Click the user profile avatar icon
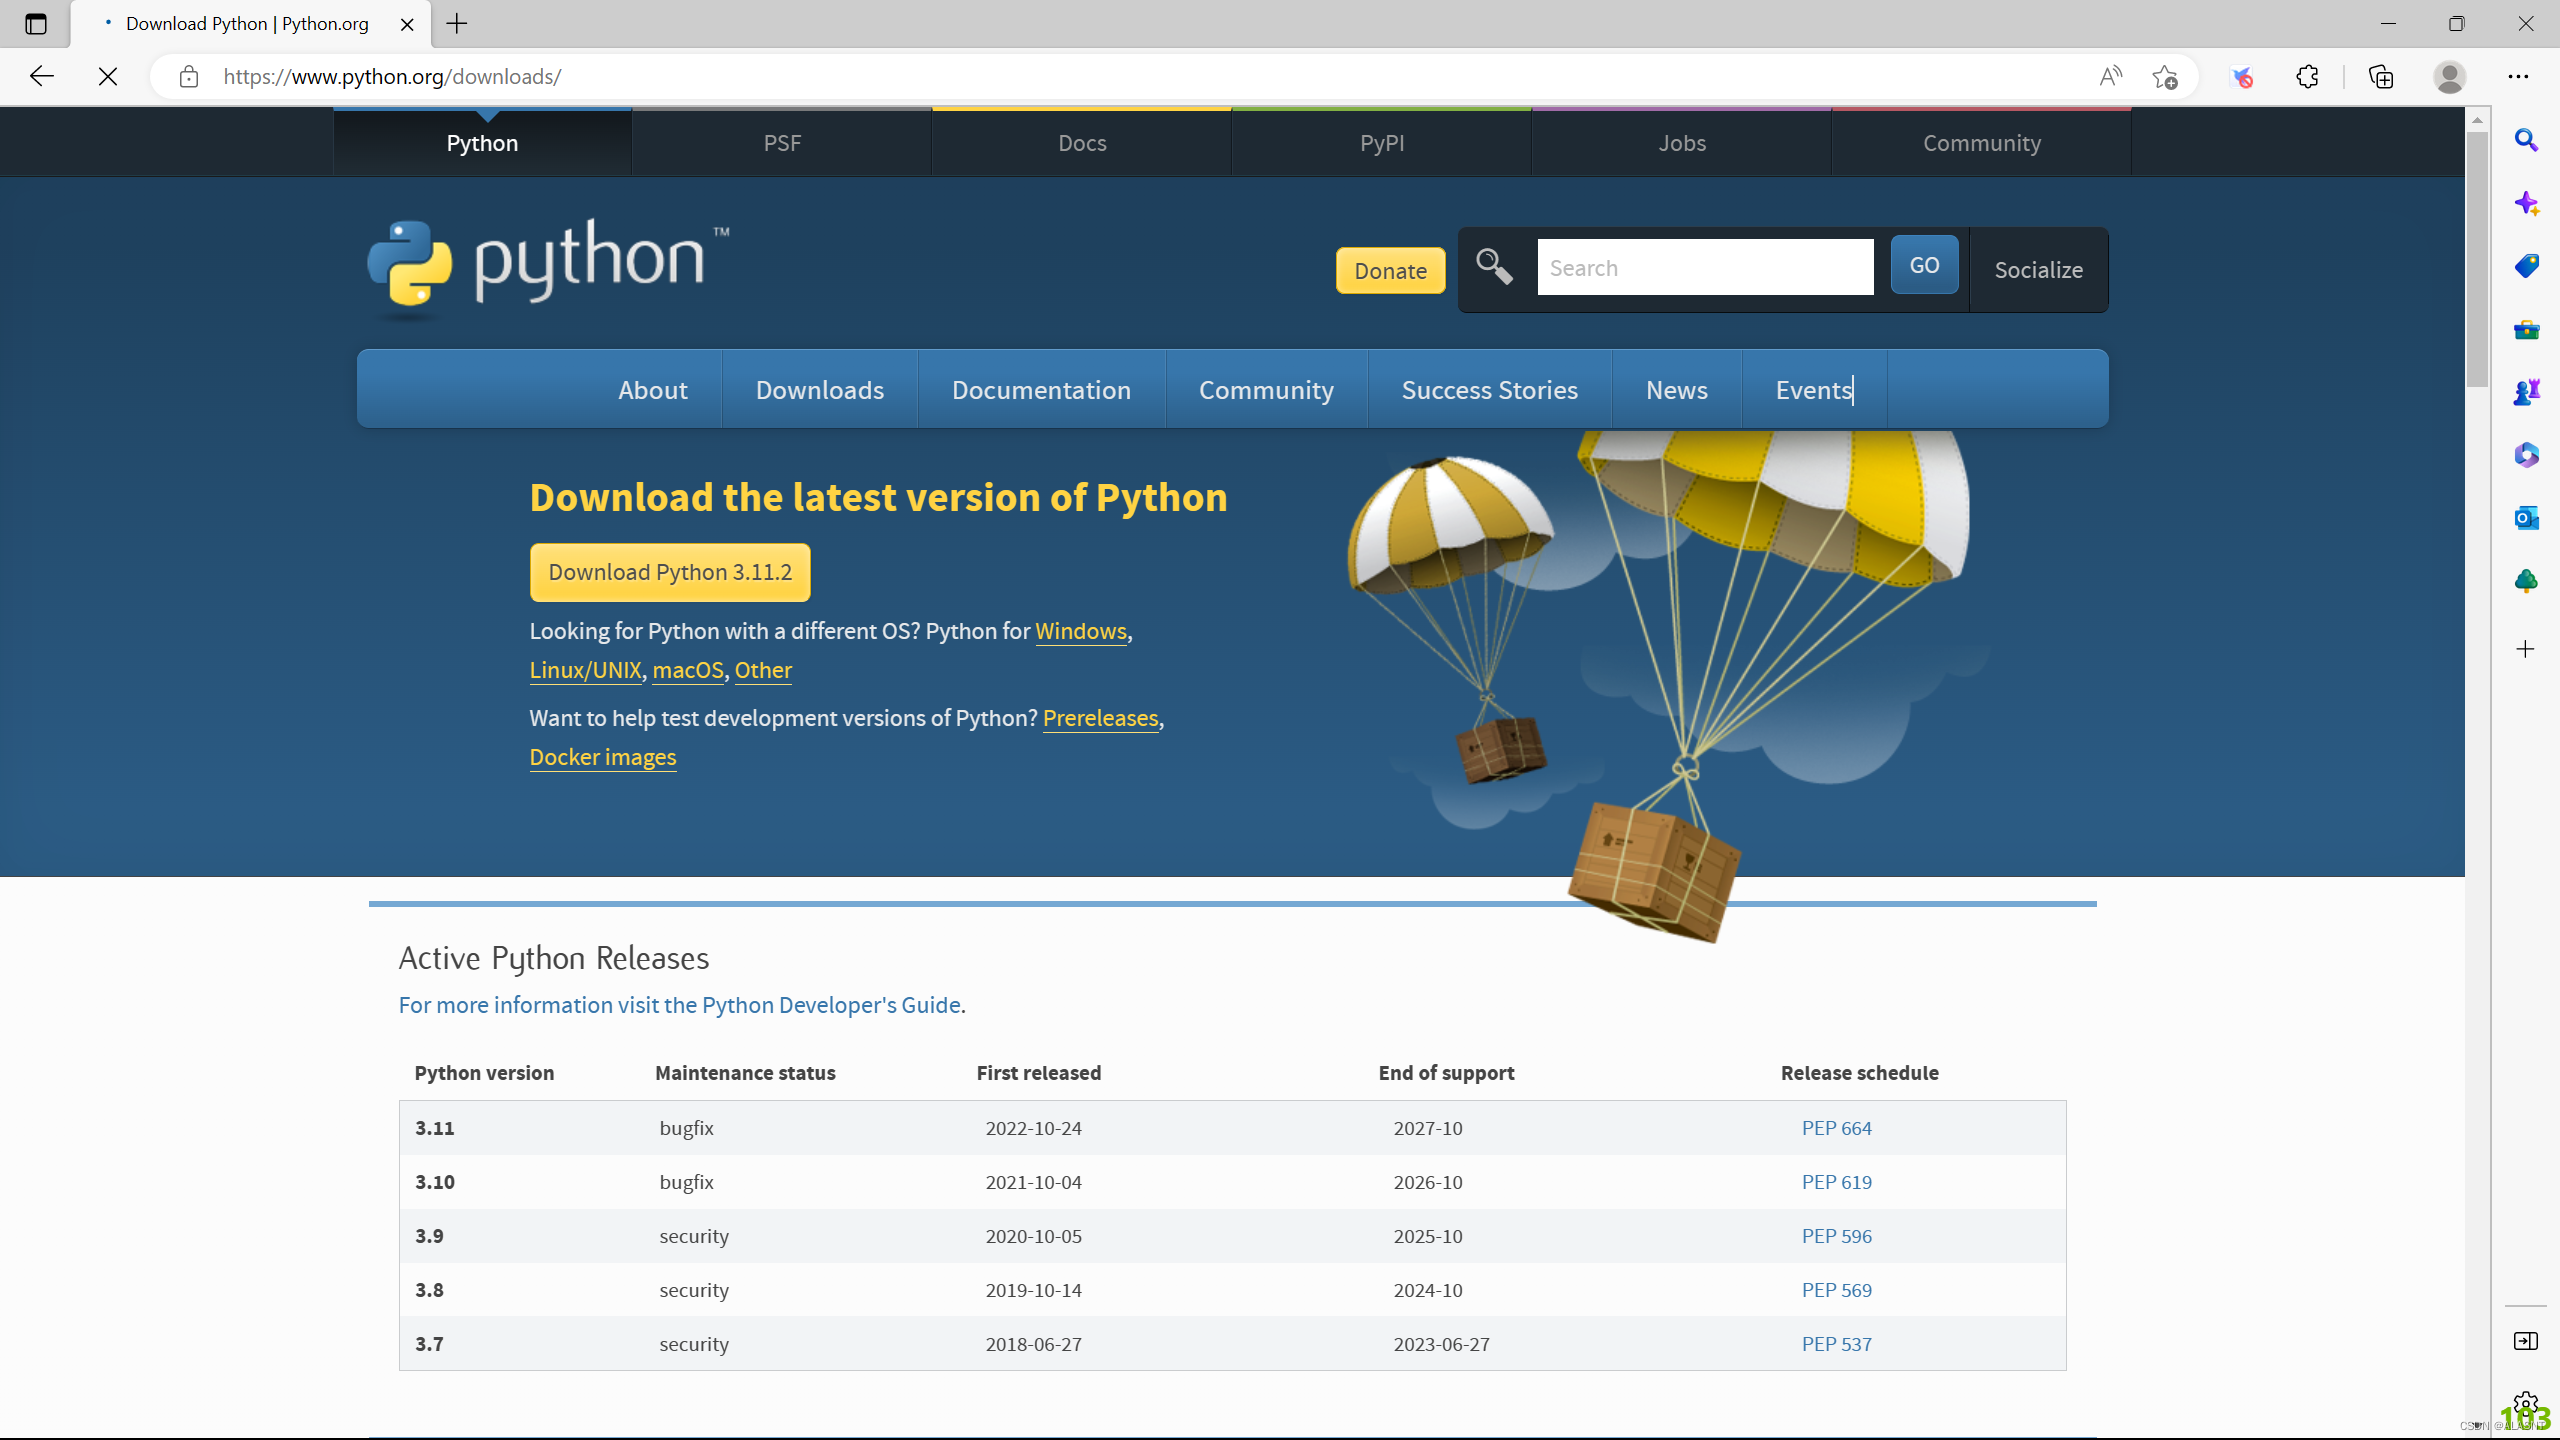 coord(2449,77)
